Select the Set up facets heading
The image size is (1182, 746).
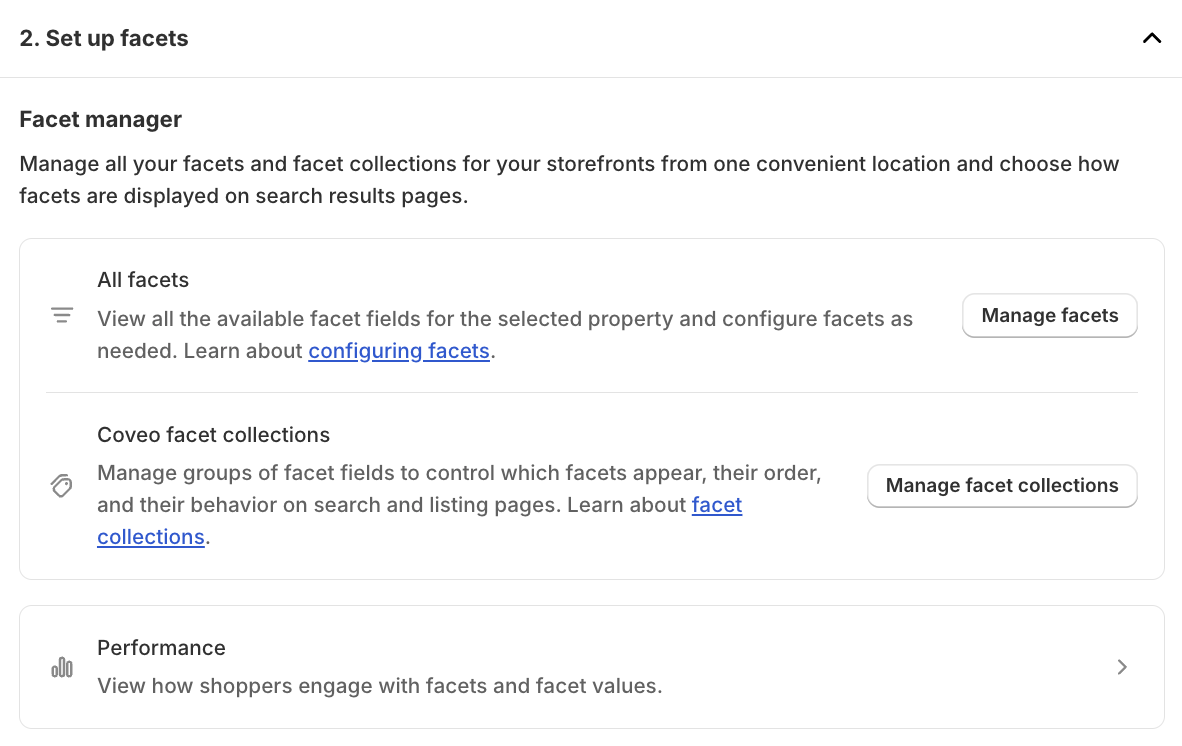(103, 38)
